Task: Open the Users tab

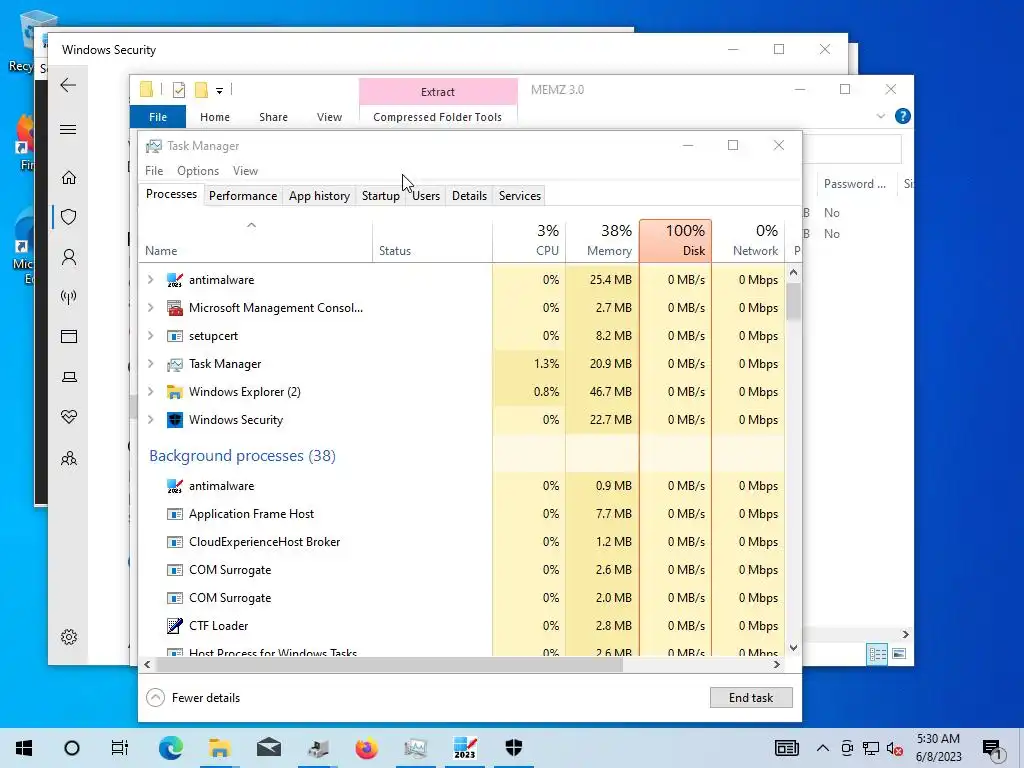Action: pyautogui.click(x=426, y=196)
